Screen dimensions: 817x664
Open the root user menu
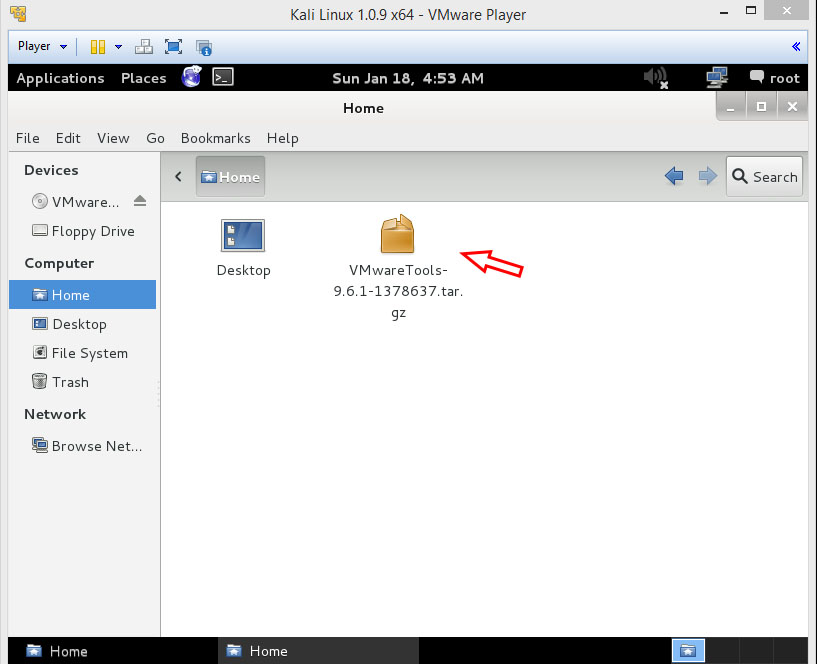coord(774,78)
